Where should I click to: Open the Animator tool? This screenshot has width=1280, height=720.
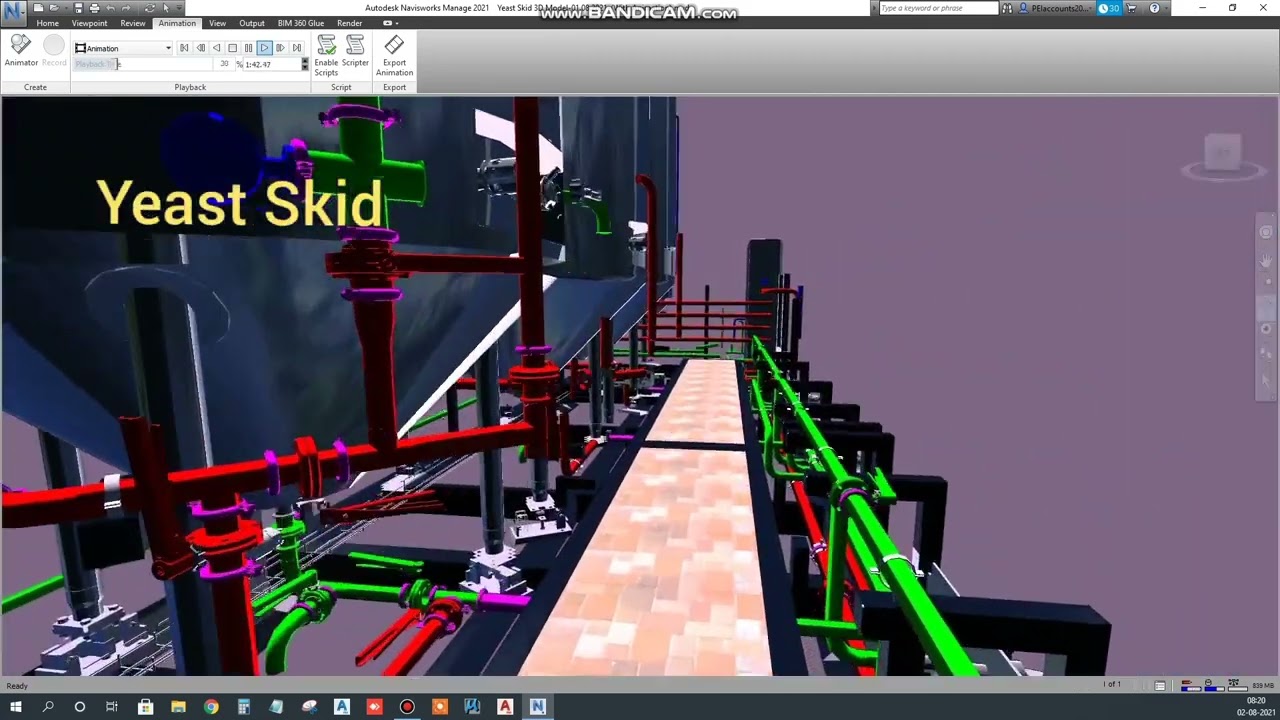(21, 51)
